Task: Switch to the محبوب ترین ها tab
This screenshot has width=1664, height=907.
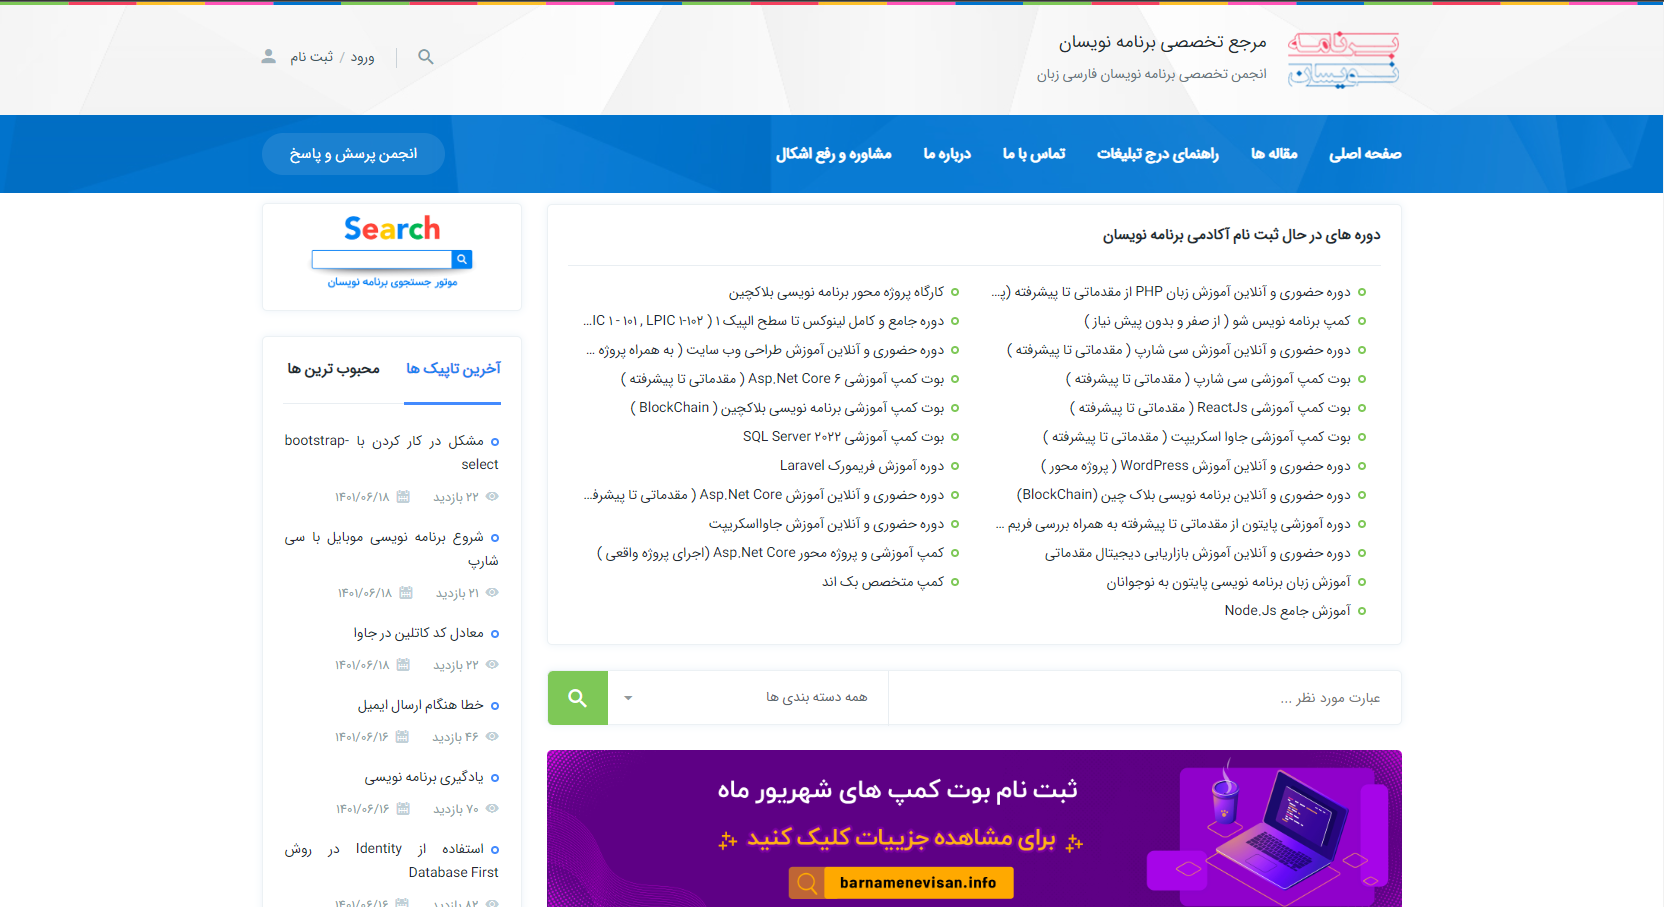Action: click(333, 369)
